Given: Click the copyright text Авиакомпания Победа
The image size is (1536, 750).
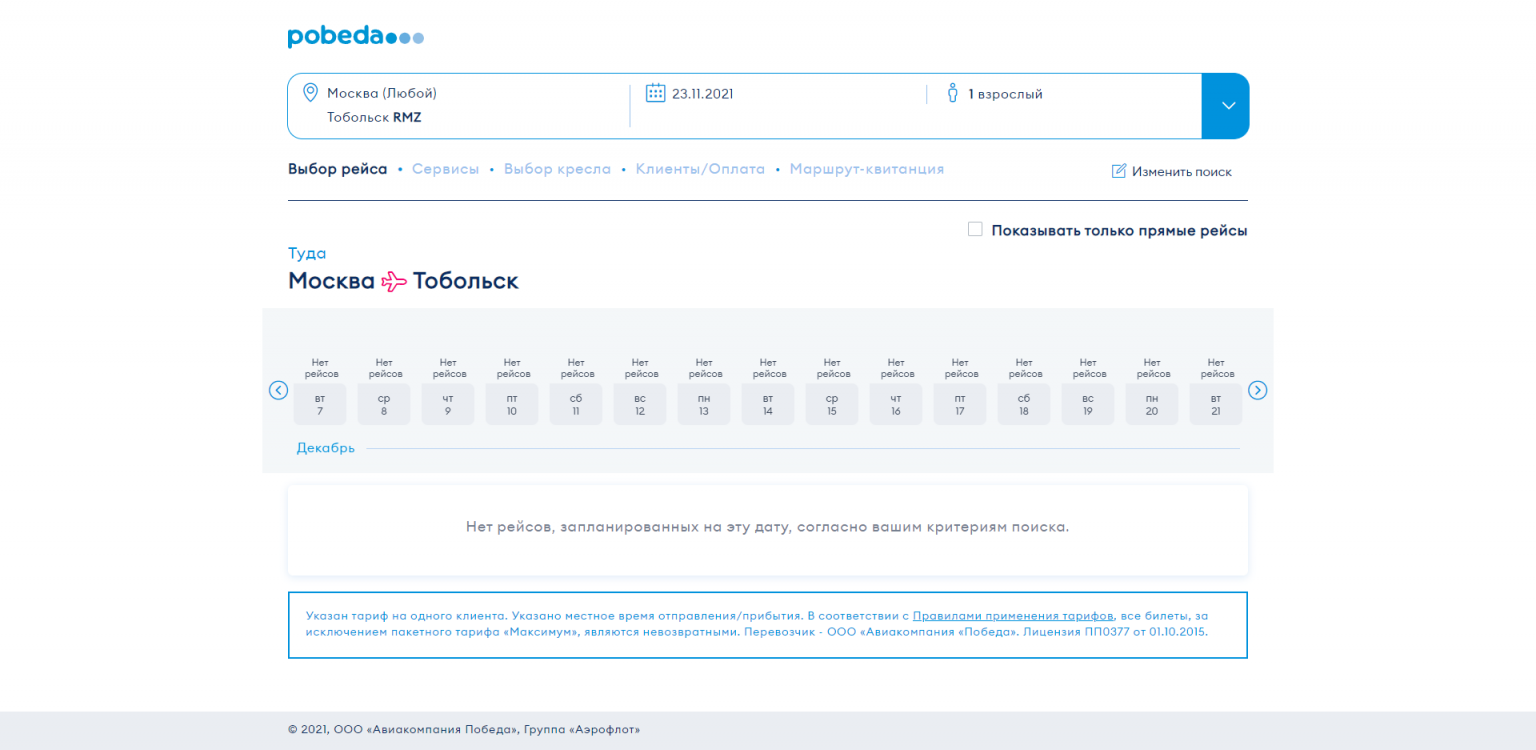Looking at the screenshot, I should pos(464,730).
